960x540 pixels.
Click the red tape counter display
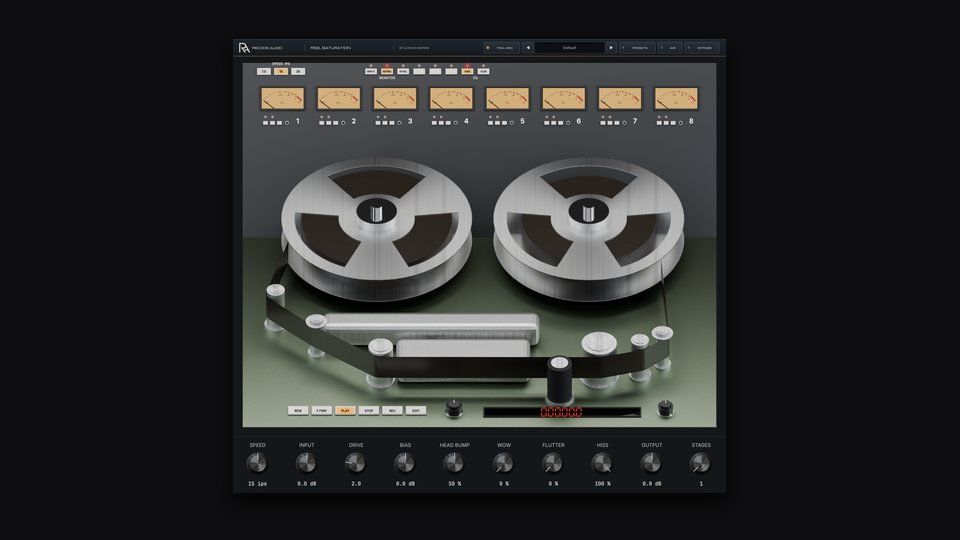(561, 412)
